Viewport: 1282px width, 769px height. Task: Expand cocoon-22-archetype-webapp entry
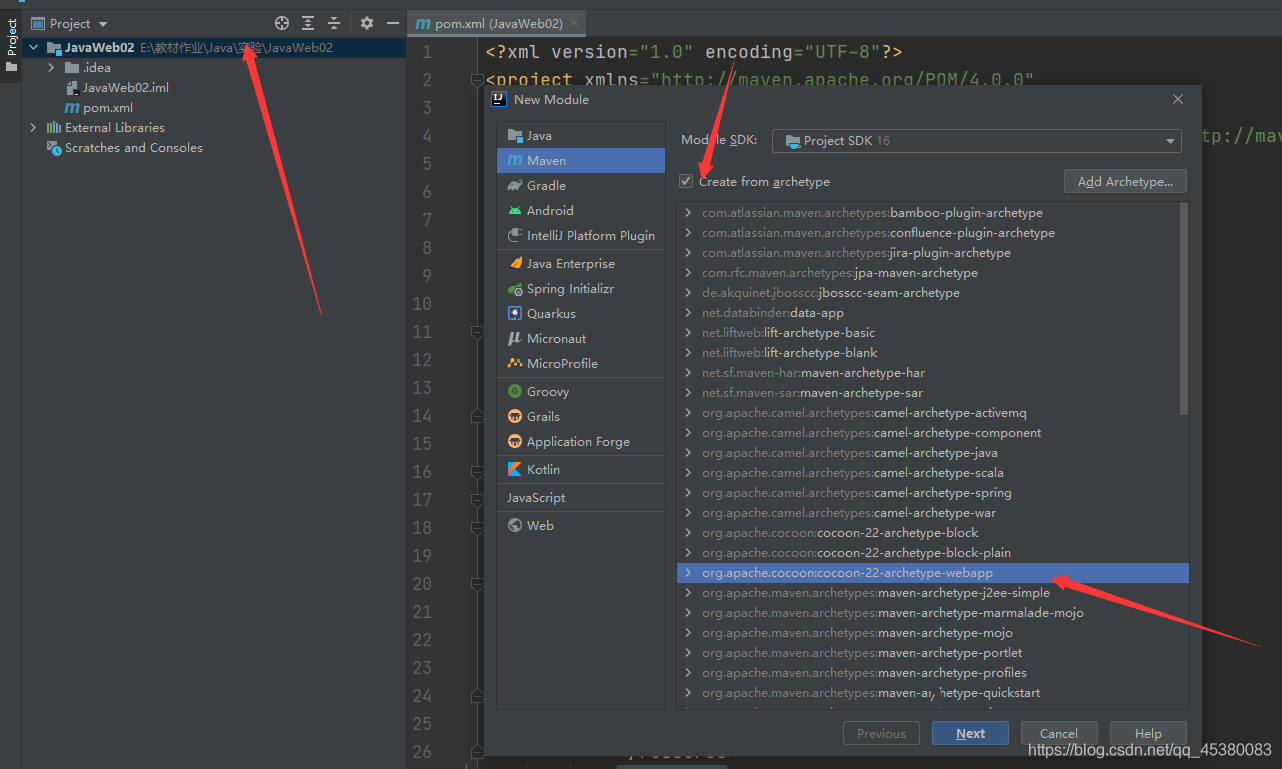tap(688, 573)
